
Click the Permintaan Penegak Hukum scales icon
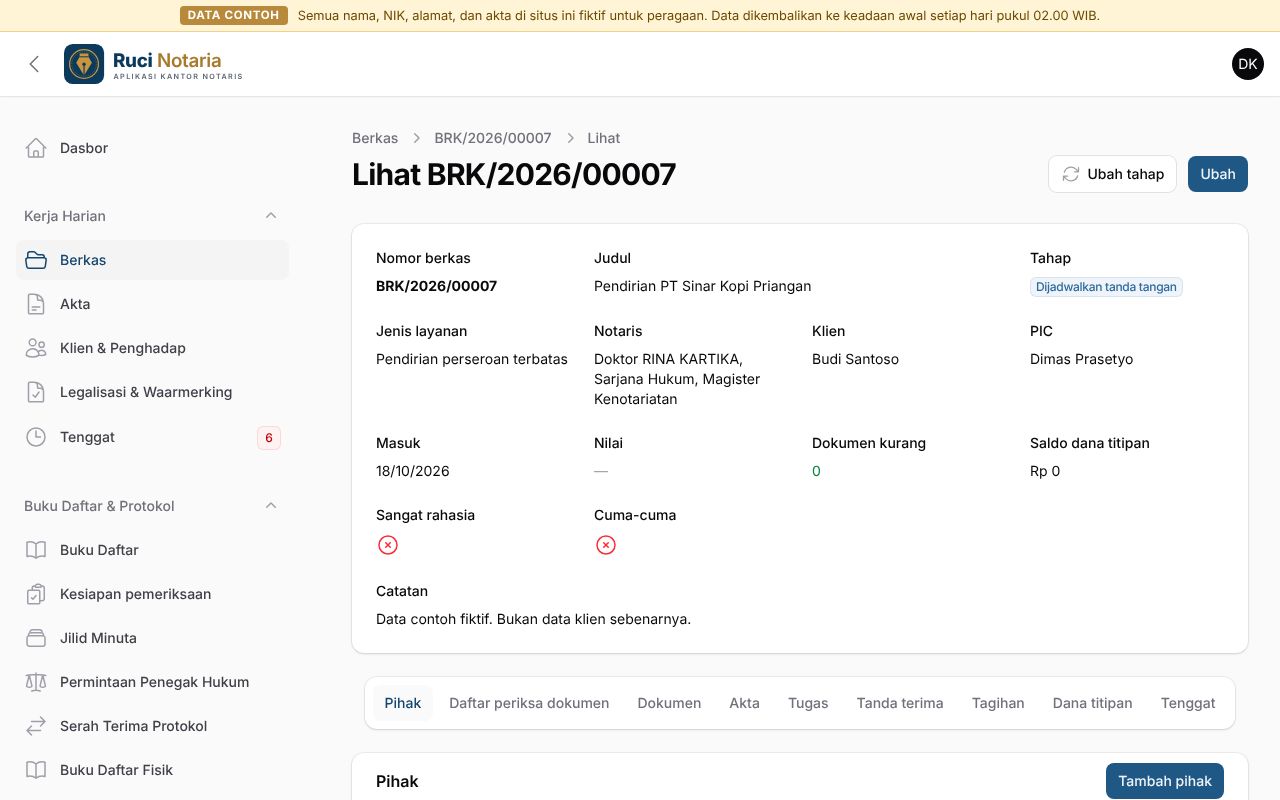click(36, 682)
